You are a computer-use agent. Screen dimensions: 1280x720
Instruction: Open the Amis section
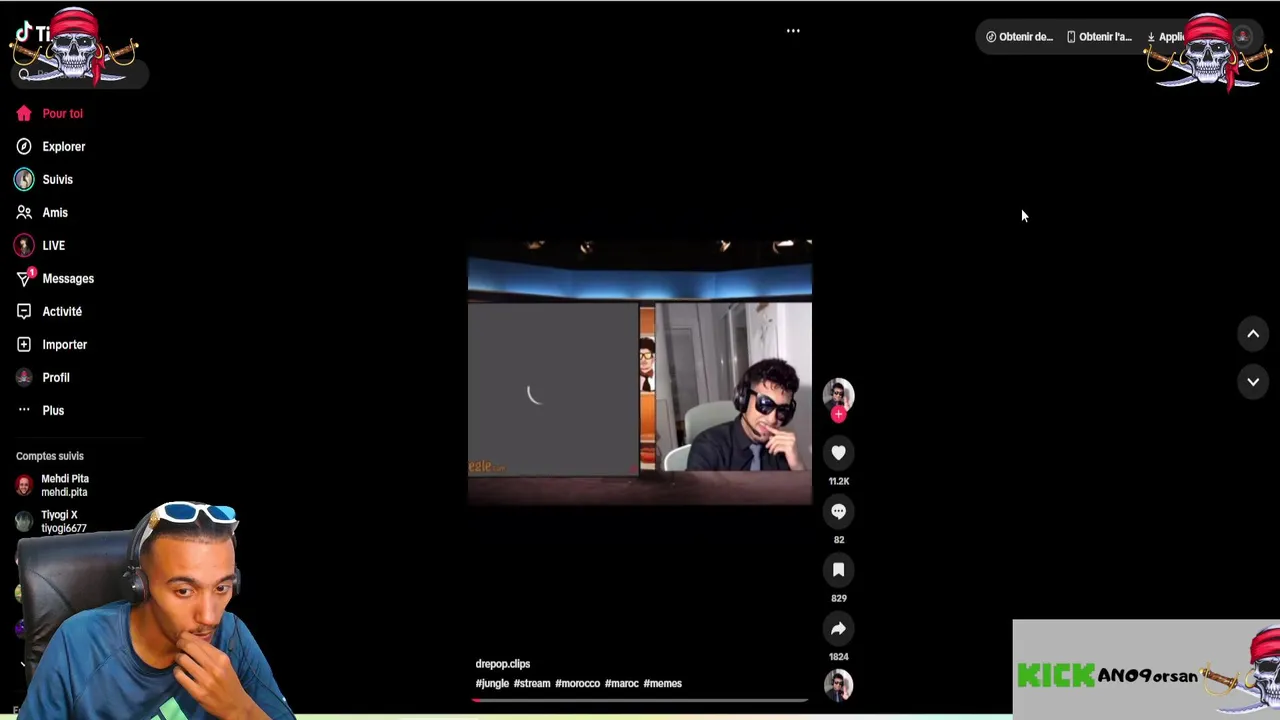pos(42,212)
